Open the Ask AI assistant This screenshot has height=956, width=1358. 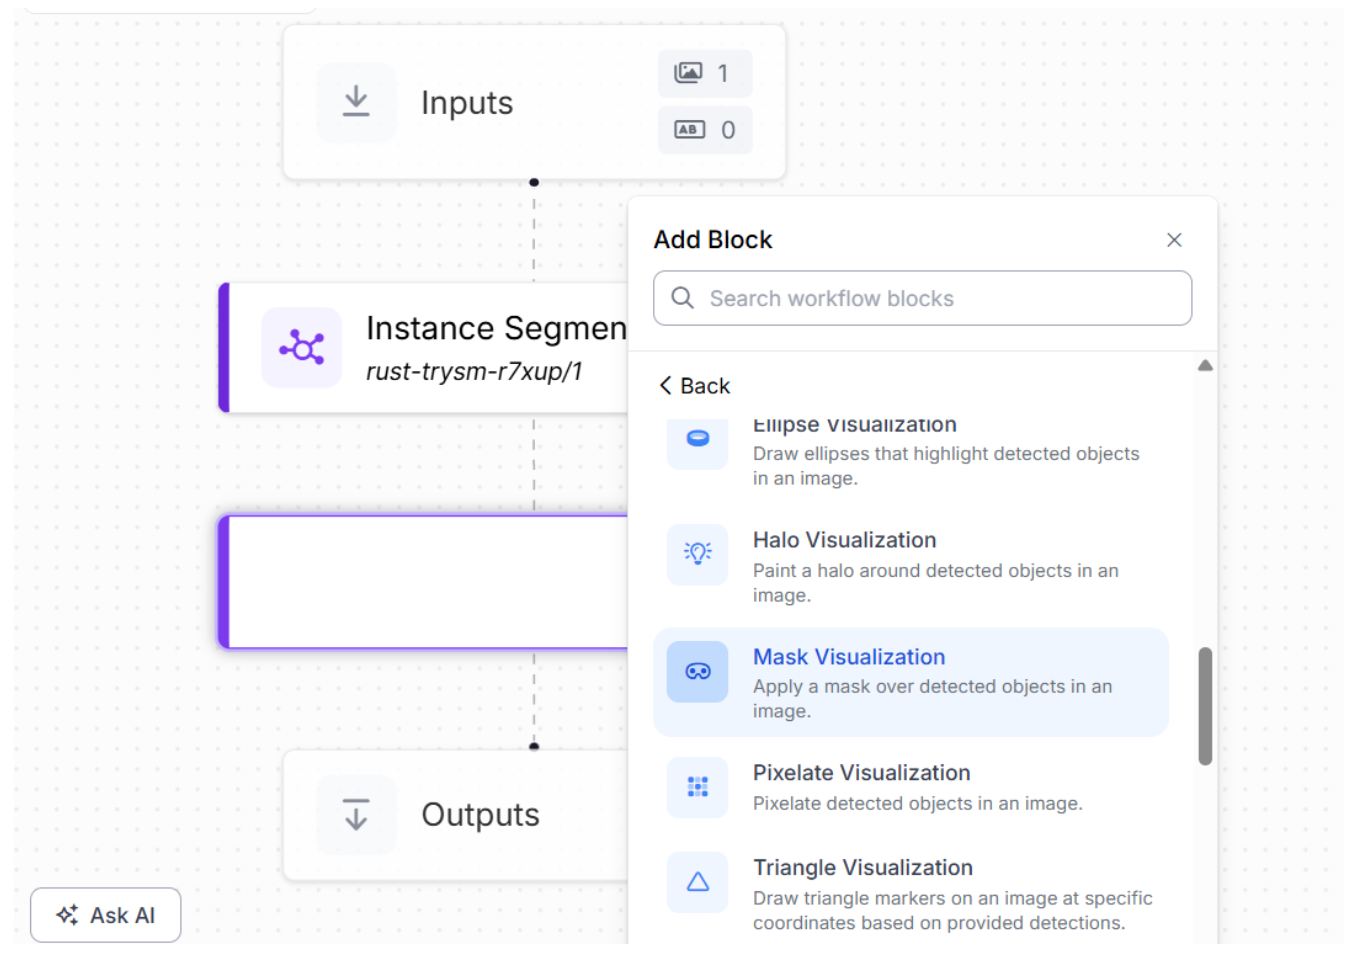(106, 915)
